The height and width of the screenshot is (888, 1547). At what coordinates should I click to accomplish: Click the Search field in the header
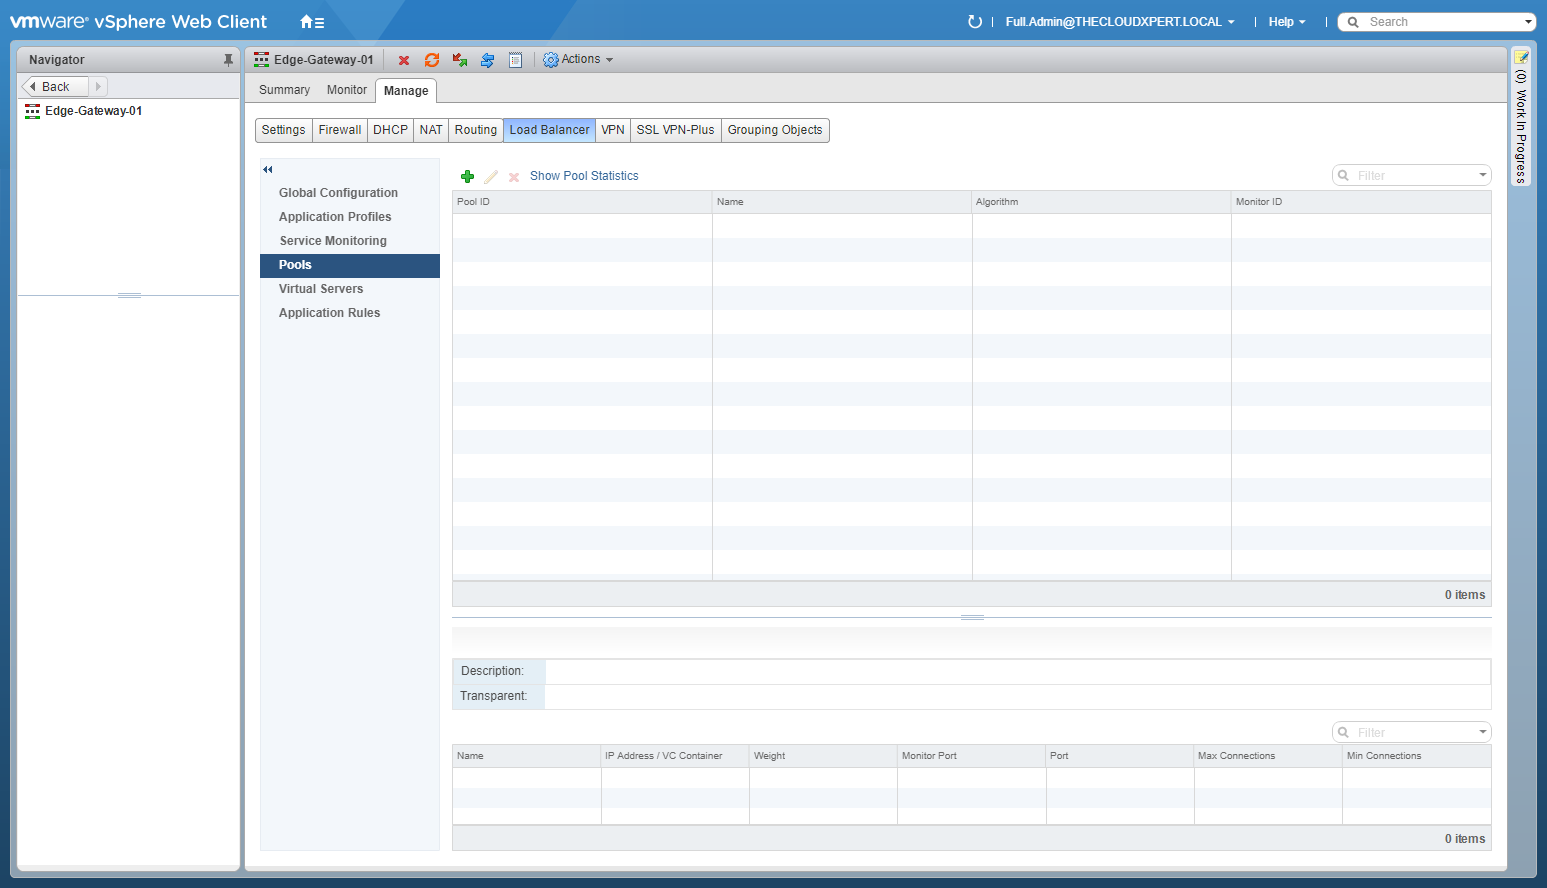pyautogui.click(x=1440, y=22)
